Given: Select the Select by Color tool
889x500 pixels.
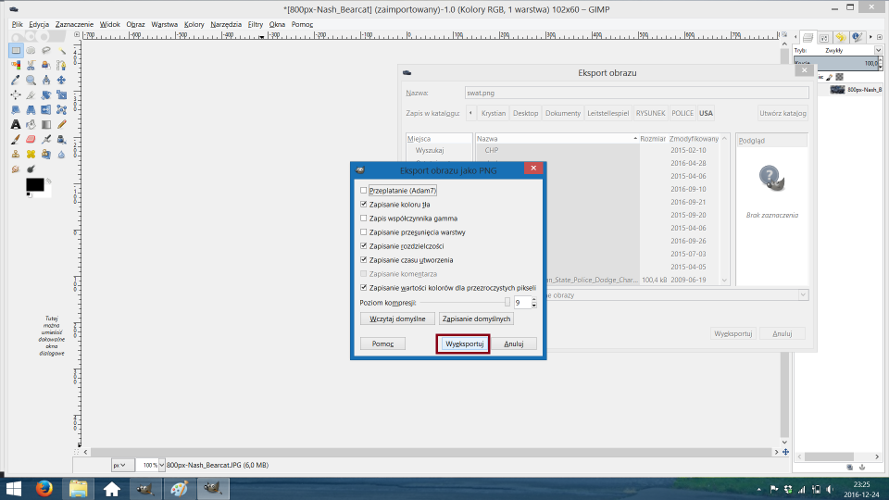Looking at the screenshot, I should pyautogui.click(x=16, y=65).
